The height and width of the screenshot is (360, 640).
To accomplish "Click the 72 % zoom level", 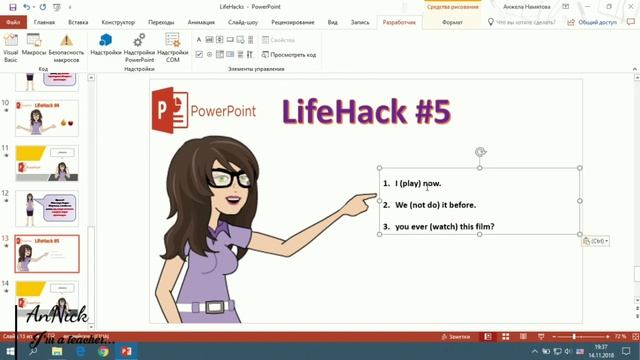I will 620,337.
